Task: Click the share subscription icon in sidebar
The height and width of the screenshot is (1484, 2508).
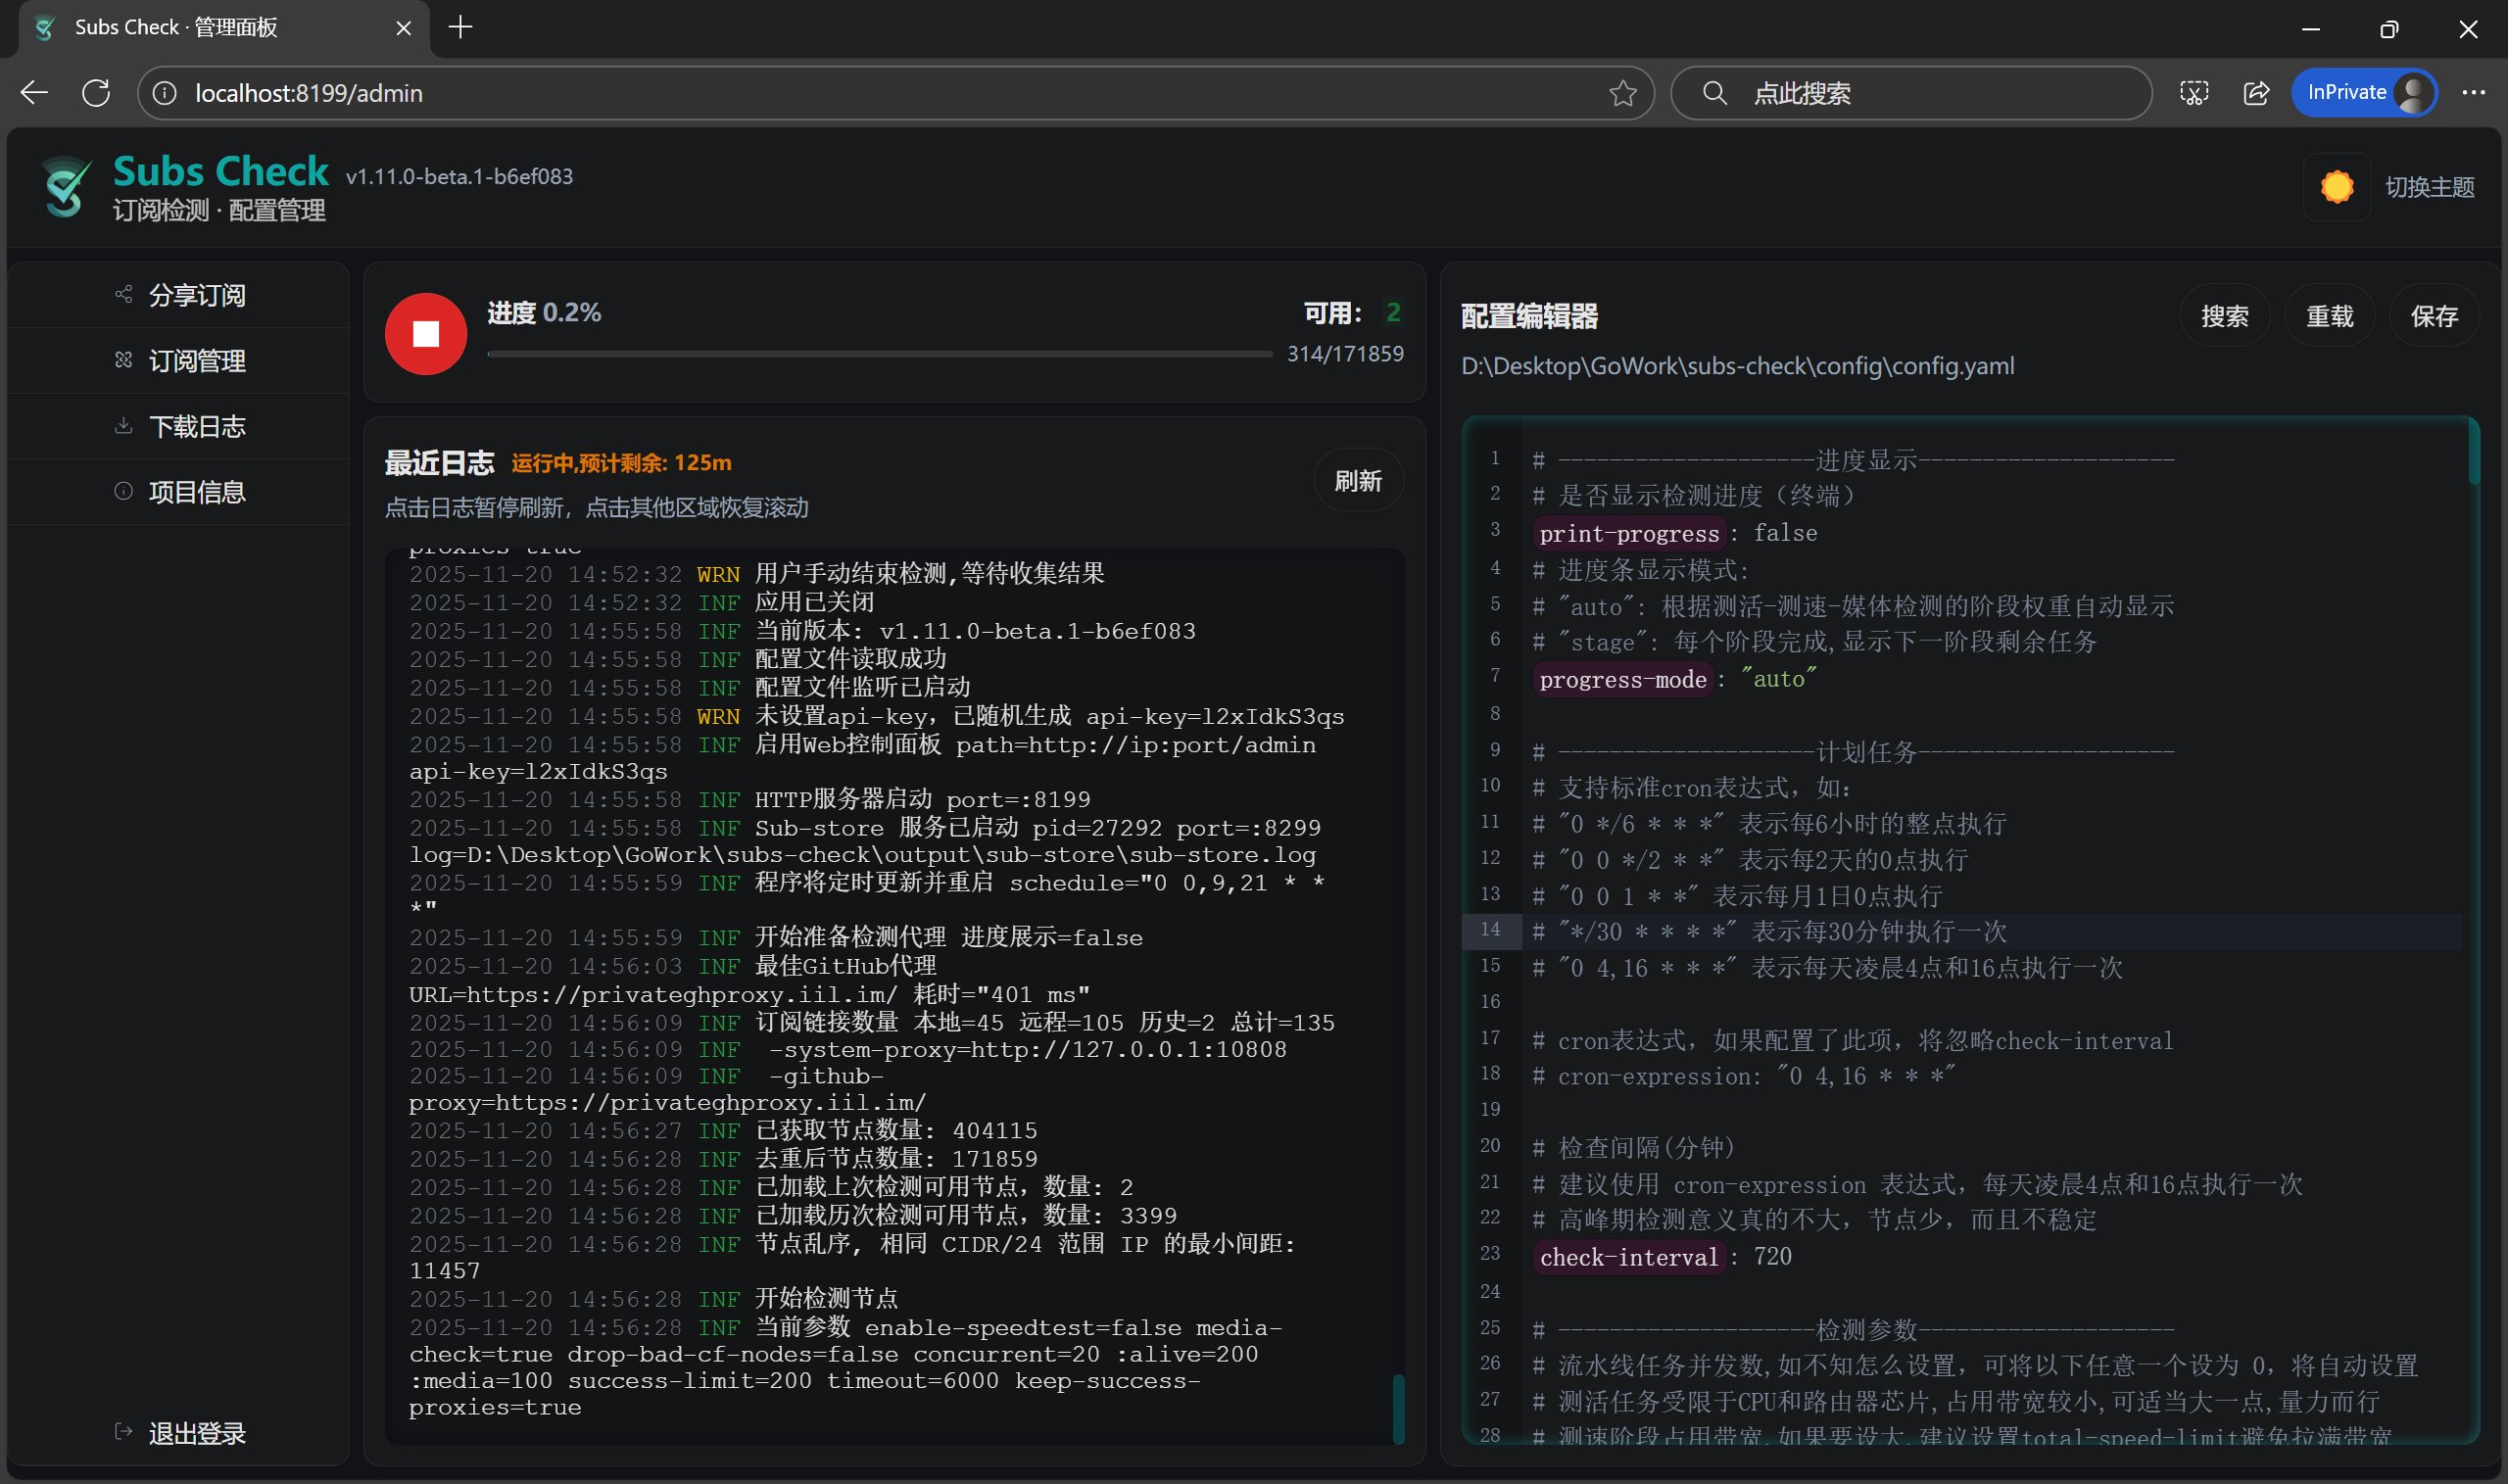Action: click(x=124, y=294)
